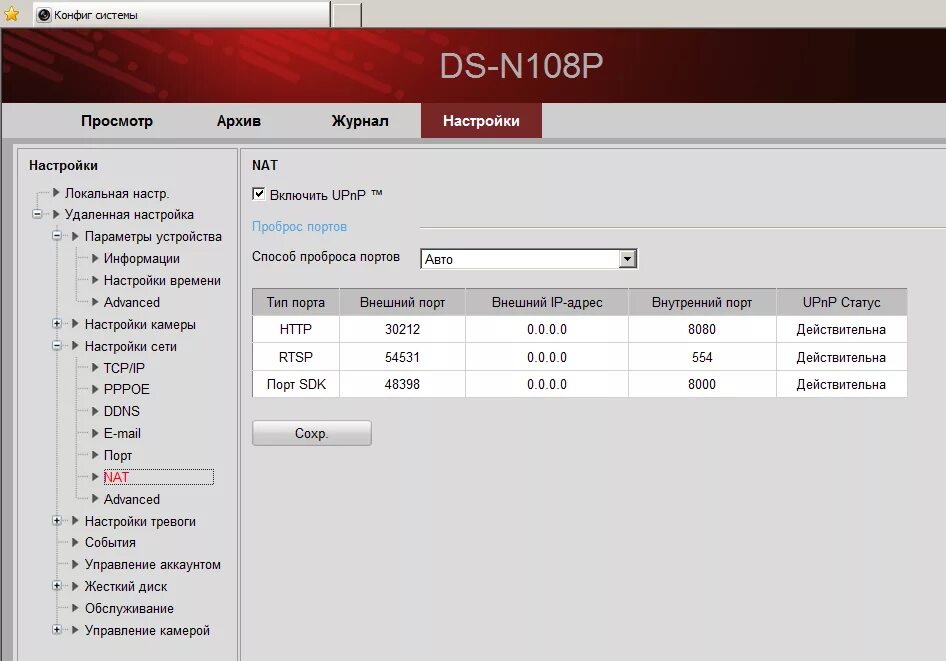Viewport: 946px width, 661px height.
Task: Click external port value 48398
Action: tap(402, 384)
